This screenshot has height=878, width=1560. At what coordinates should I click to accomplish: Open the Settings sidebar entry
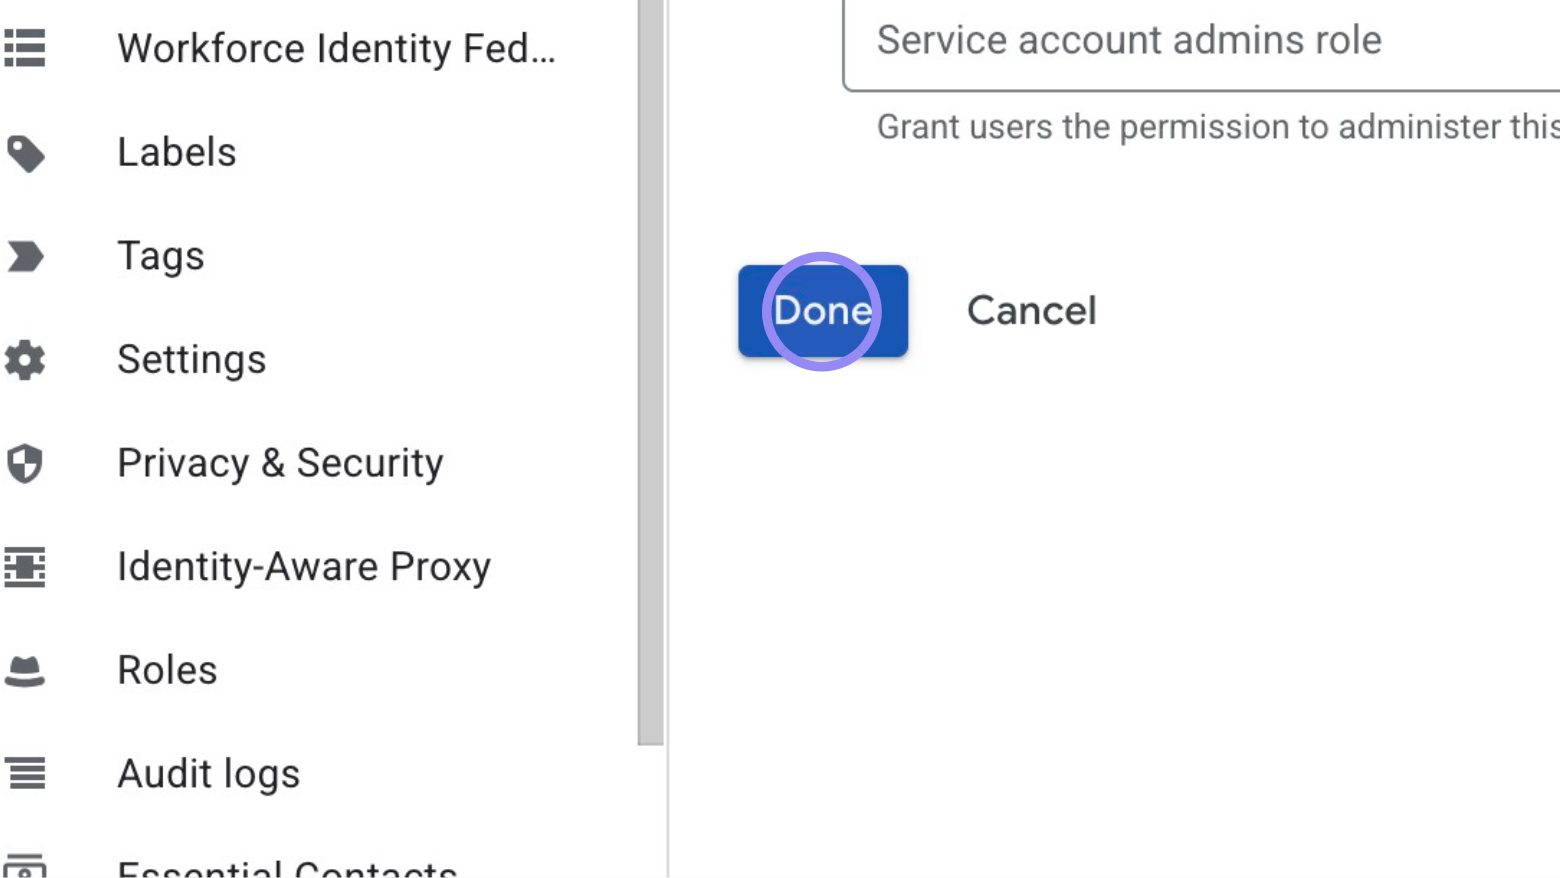click(192, 359)
